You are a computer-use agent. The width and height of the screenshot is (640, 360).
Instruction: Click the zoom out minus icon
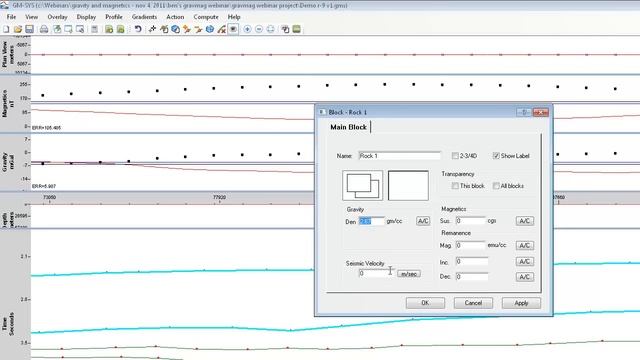(259, 29)
